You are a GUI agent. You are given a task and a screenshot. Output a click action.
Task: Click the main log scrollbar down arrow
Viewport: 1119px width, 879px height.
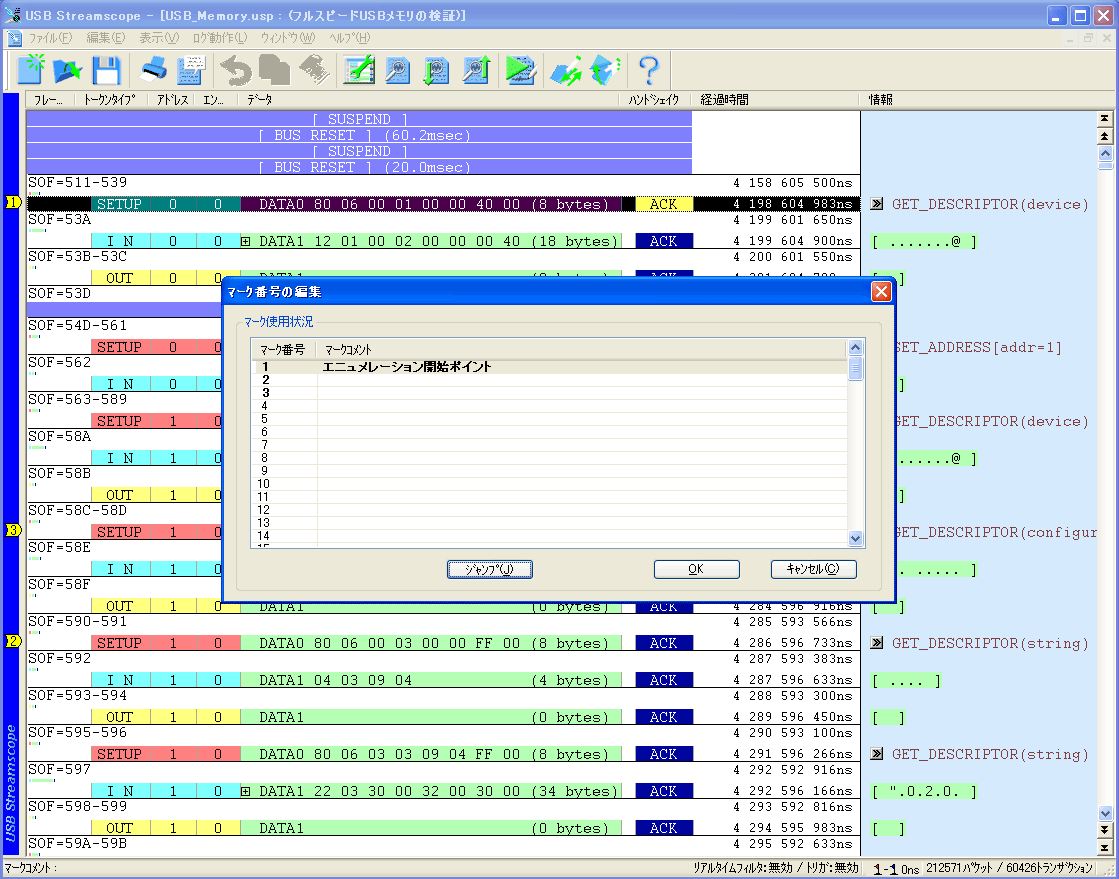1105,813
